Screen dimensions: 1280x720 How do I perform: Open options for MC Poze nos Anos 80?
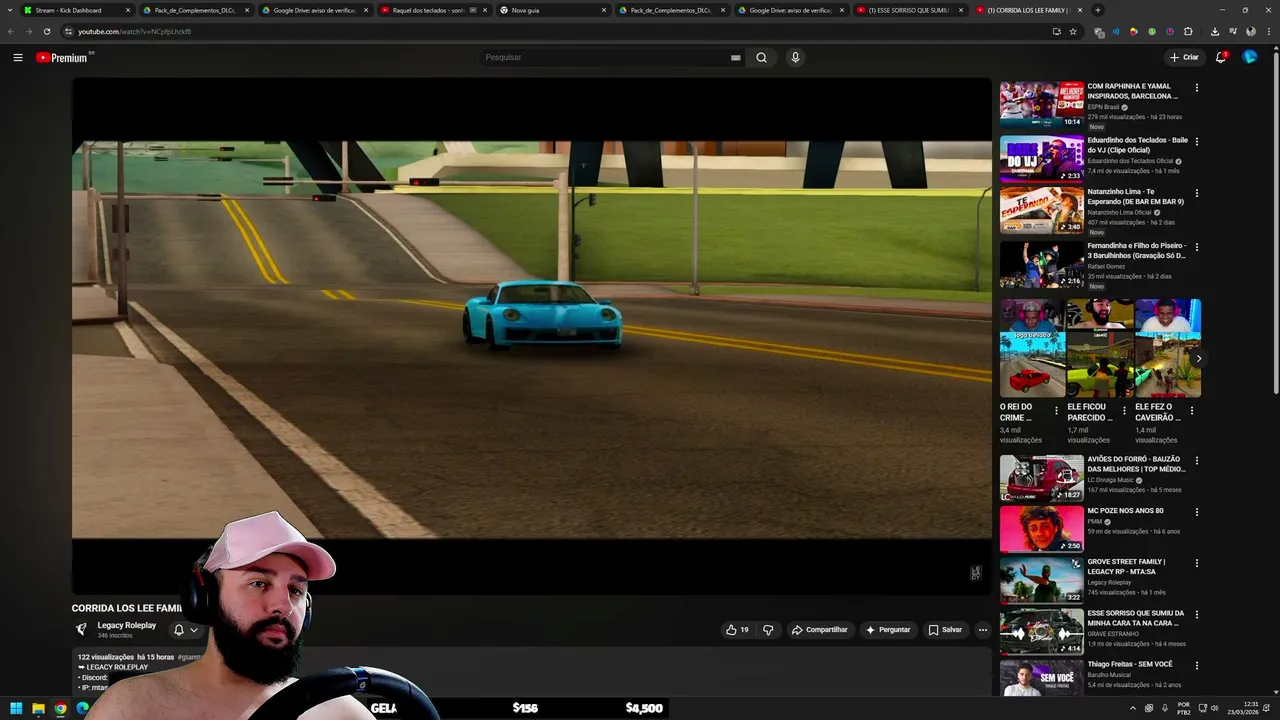click(1196, 512)
